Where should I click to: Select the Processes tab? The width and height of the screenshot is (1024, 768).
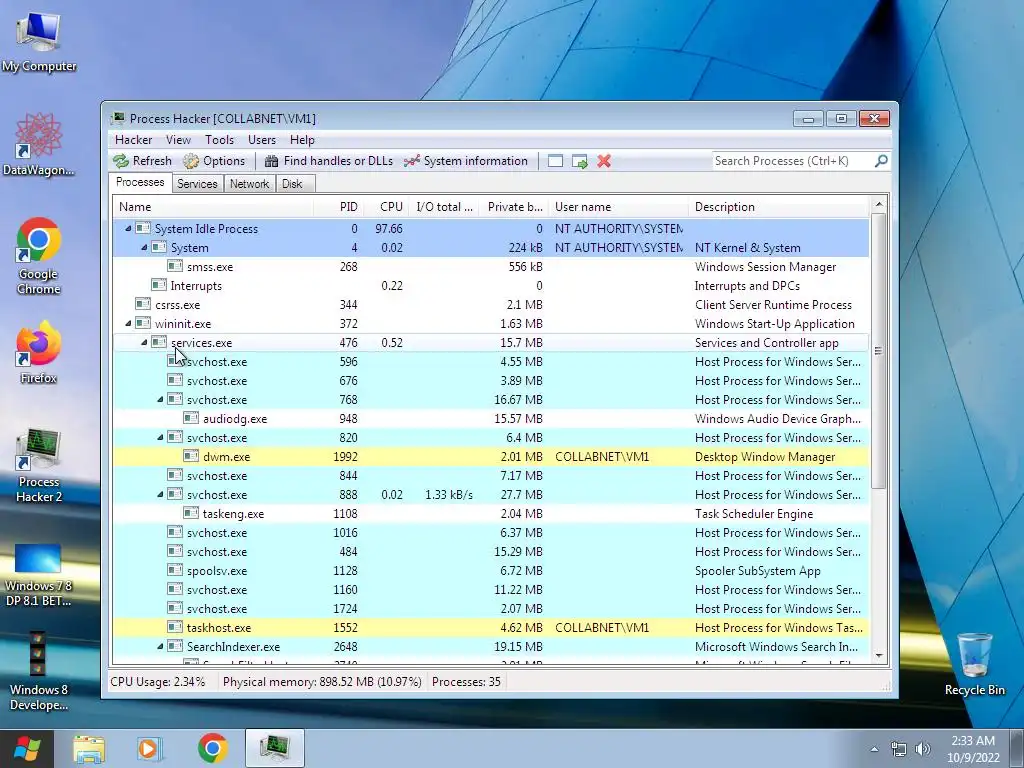pos(140,182)
